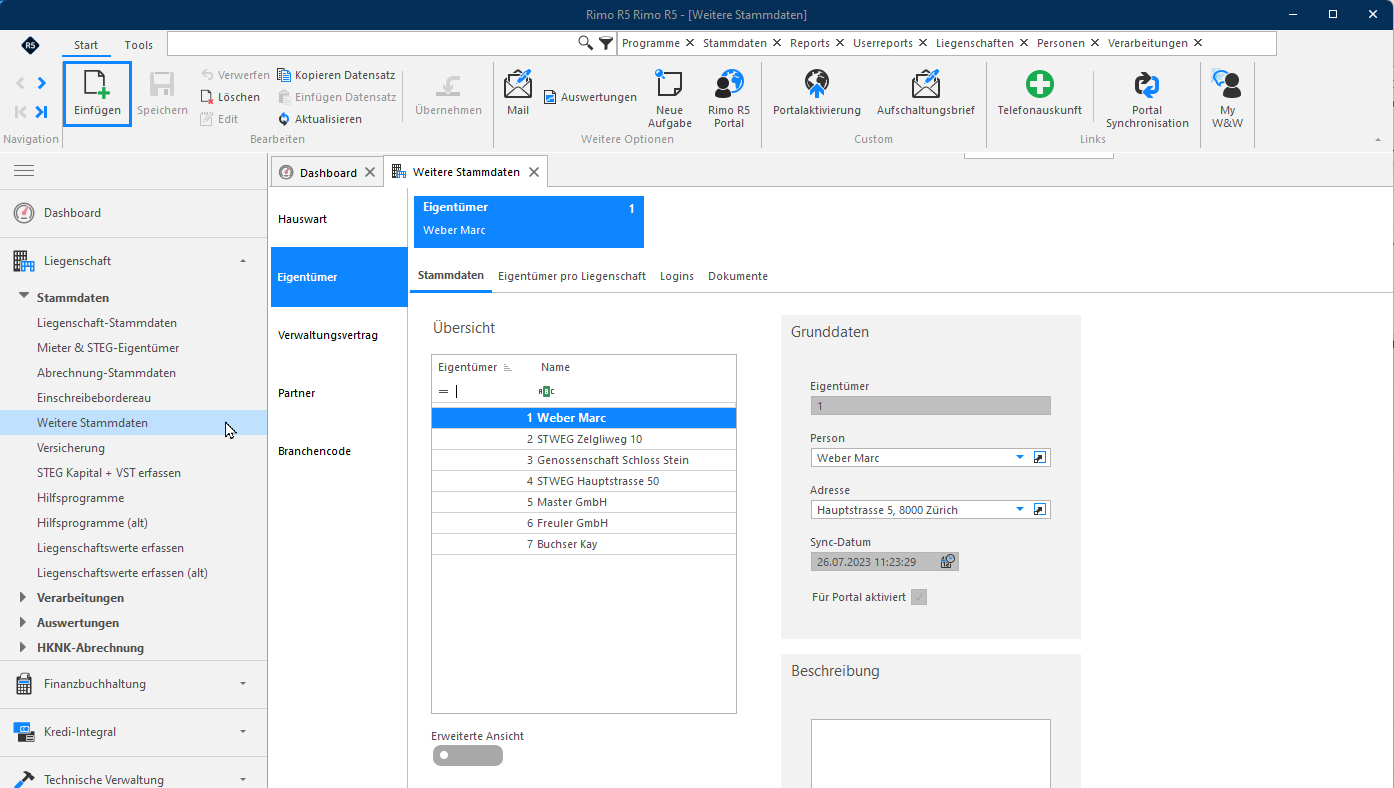Image resolution: width=1394 pixels, height=788 pixels.
Task: Toggle the hamburger sidebar menu
Action: (24, 171)
